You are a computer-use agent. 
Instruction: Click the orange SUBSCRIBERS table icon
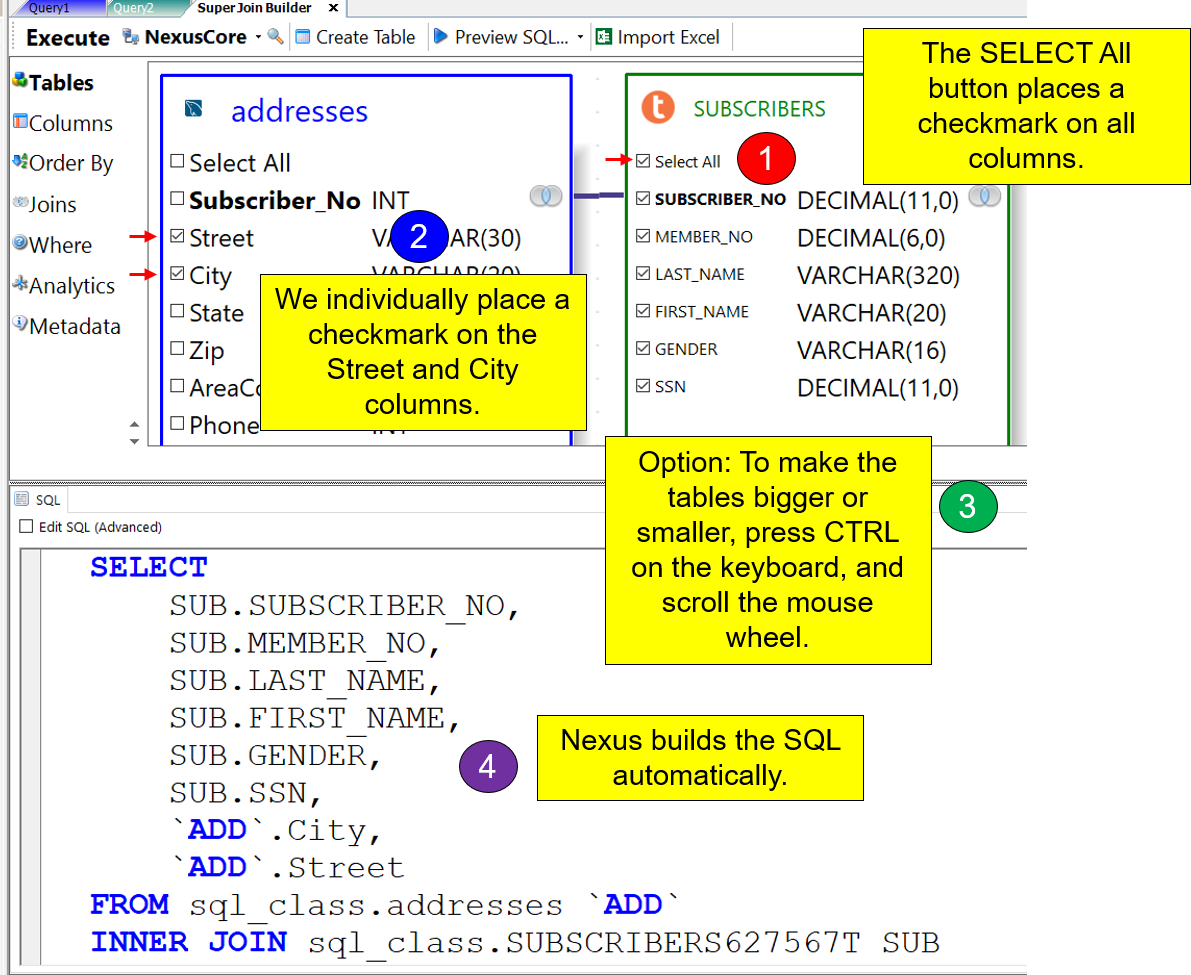coord(658,108)
